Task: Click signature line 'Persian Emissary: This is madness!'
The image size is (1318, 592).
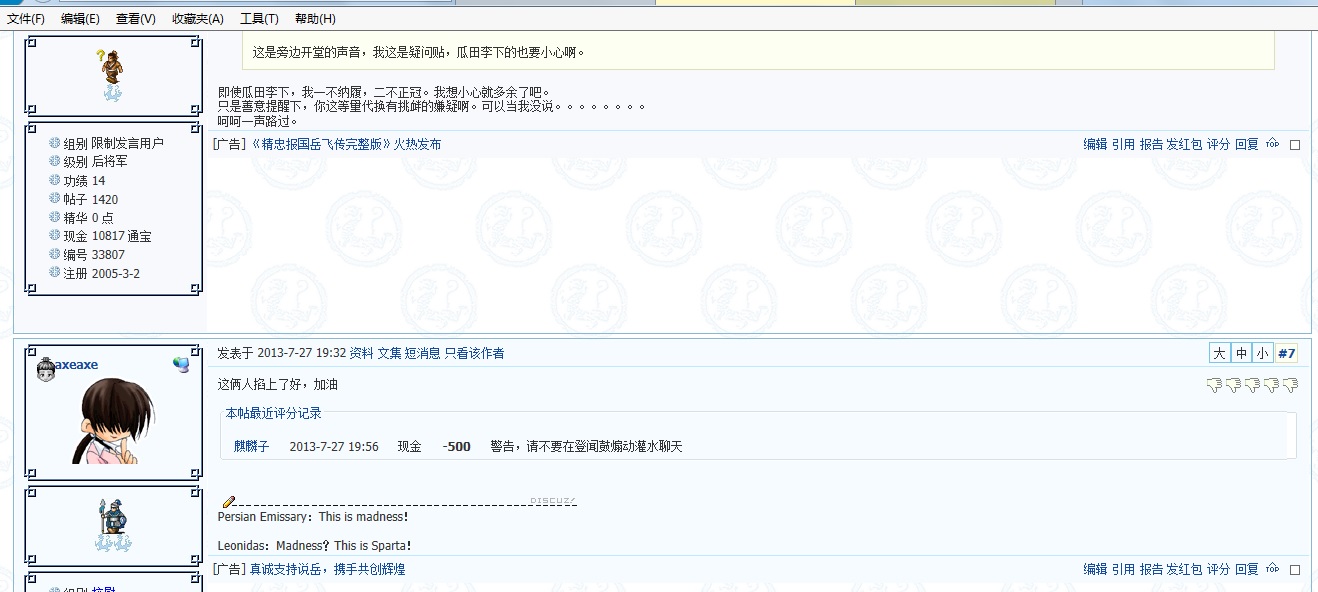Action: click(313, 517)
